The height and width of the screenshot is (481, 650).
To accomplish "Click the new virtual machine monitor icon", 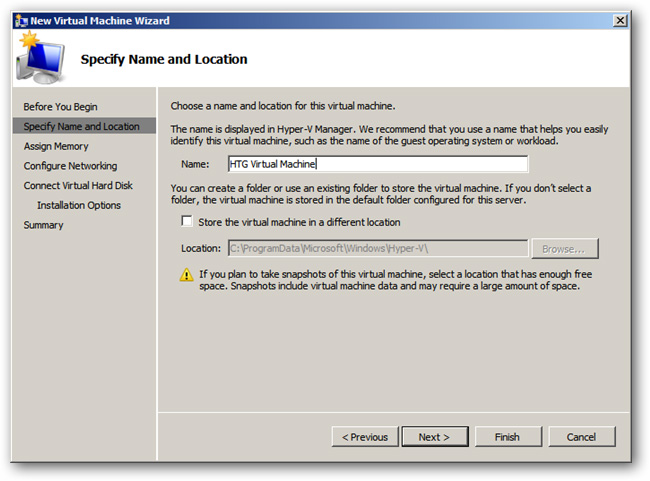I will click(40, 58).
